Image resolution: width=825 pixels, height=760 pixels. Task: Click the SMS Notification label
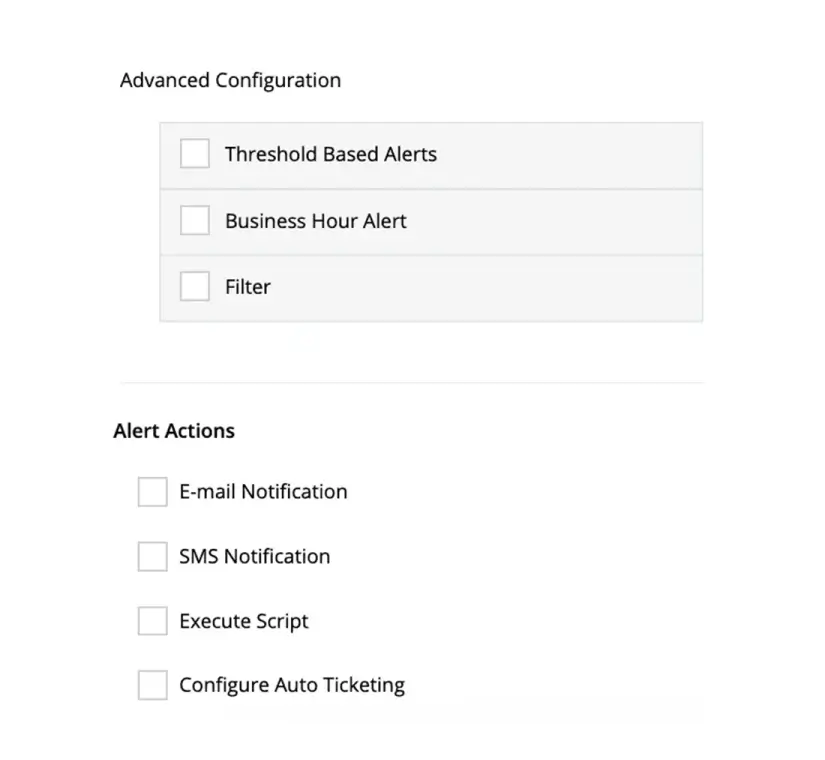point(254,556)
